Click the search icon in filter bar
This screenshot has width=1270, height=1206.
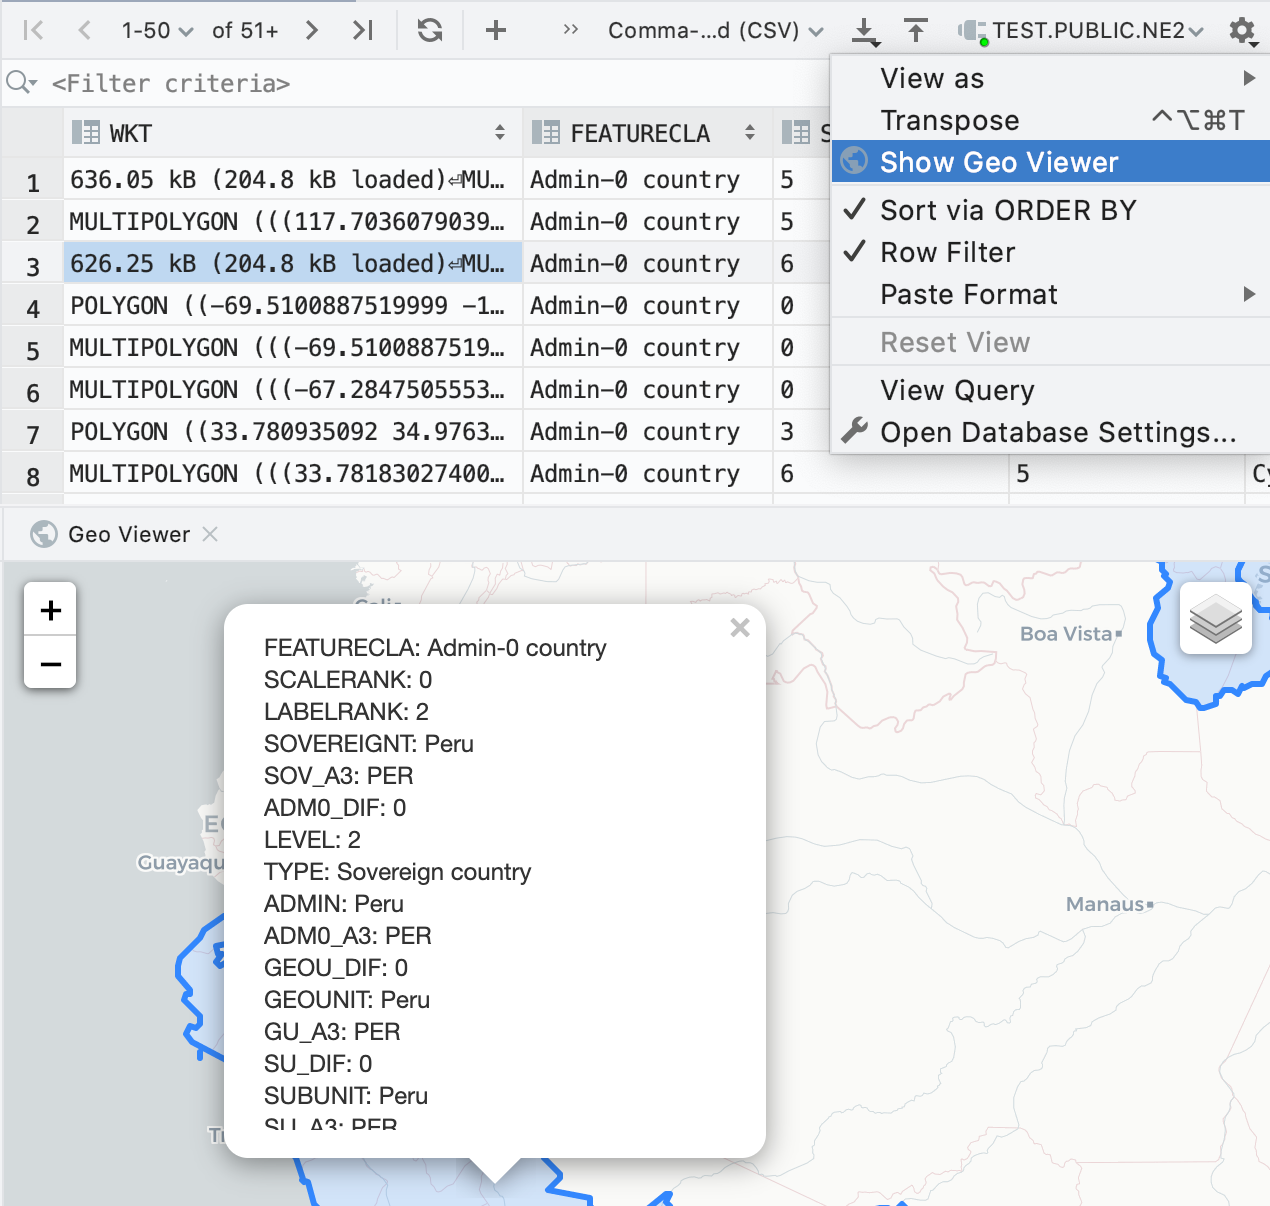pos(21,82)
